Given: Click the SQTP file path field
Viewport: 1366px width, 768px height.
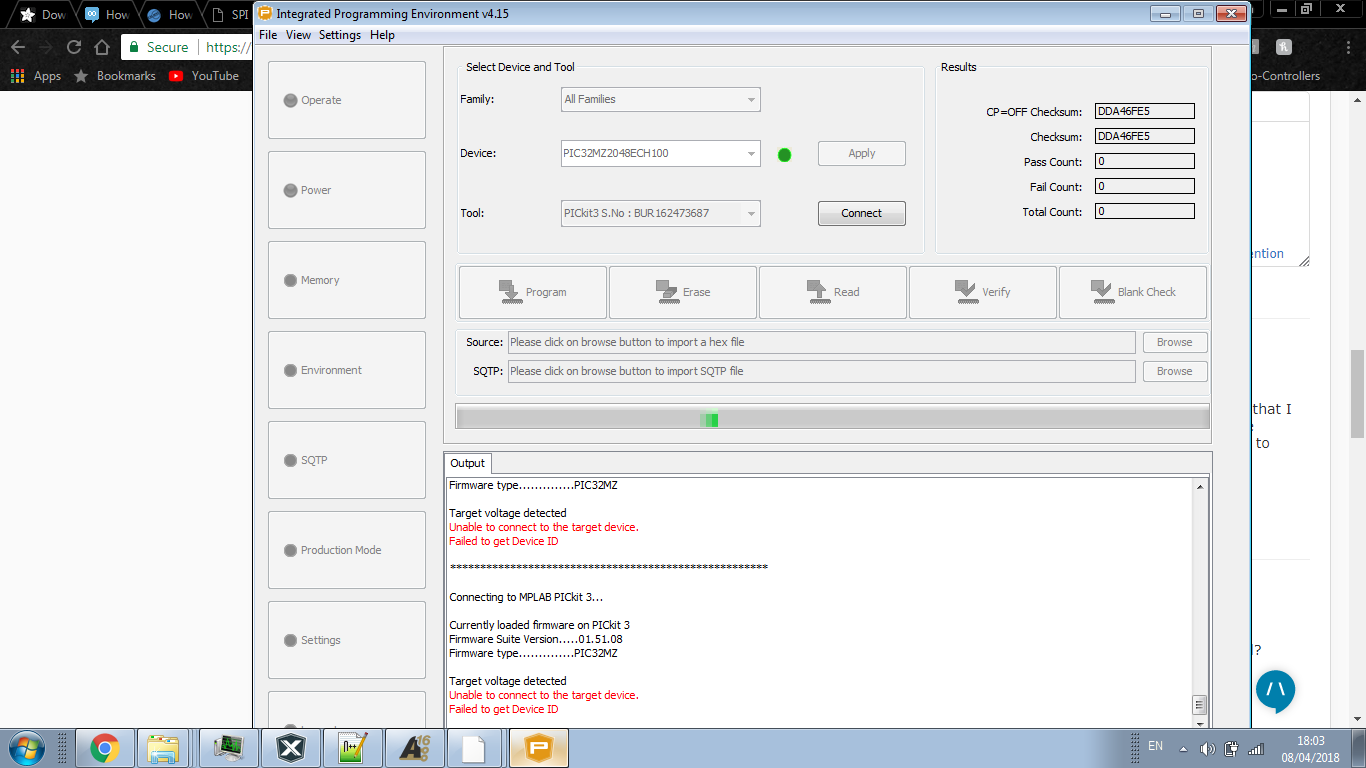Looking at the screenshot, I should tap(820, 371).
